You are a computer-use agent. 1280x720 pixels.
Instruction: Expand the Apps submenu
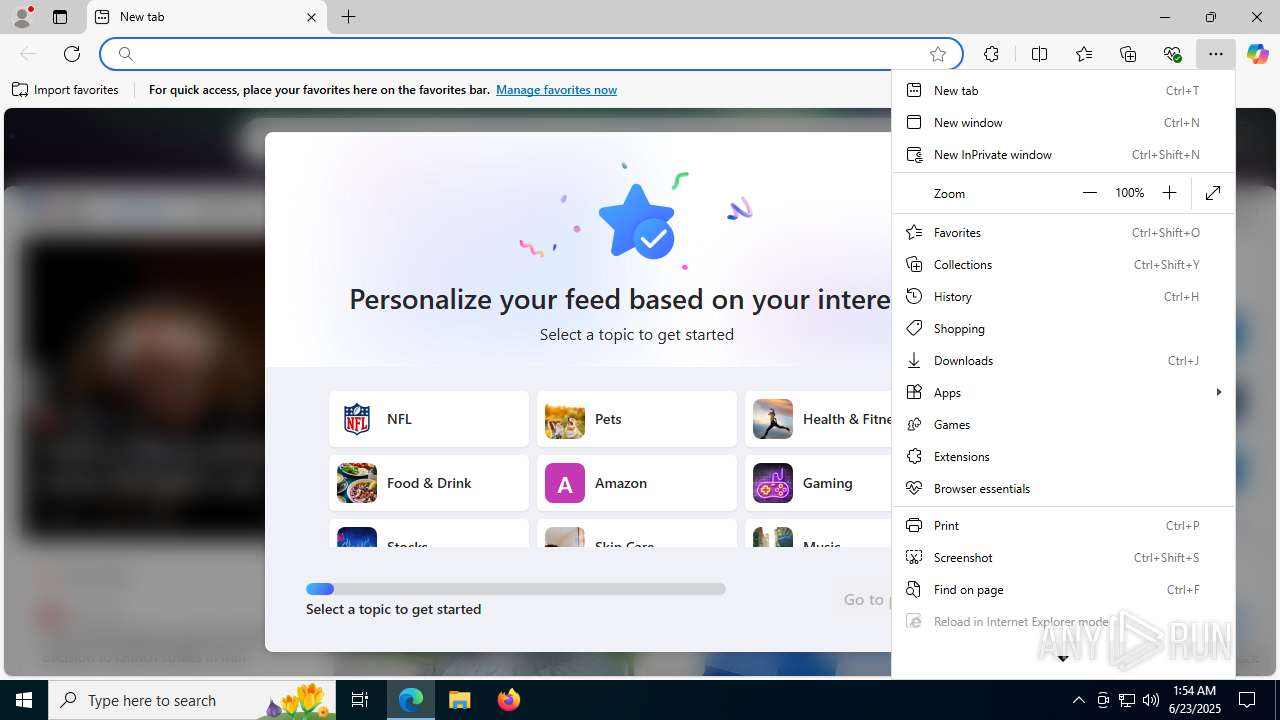click(1063, 392)
